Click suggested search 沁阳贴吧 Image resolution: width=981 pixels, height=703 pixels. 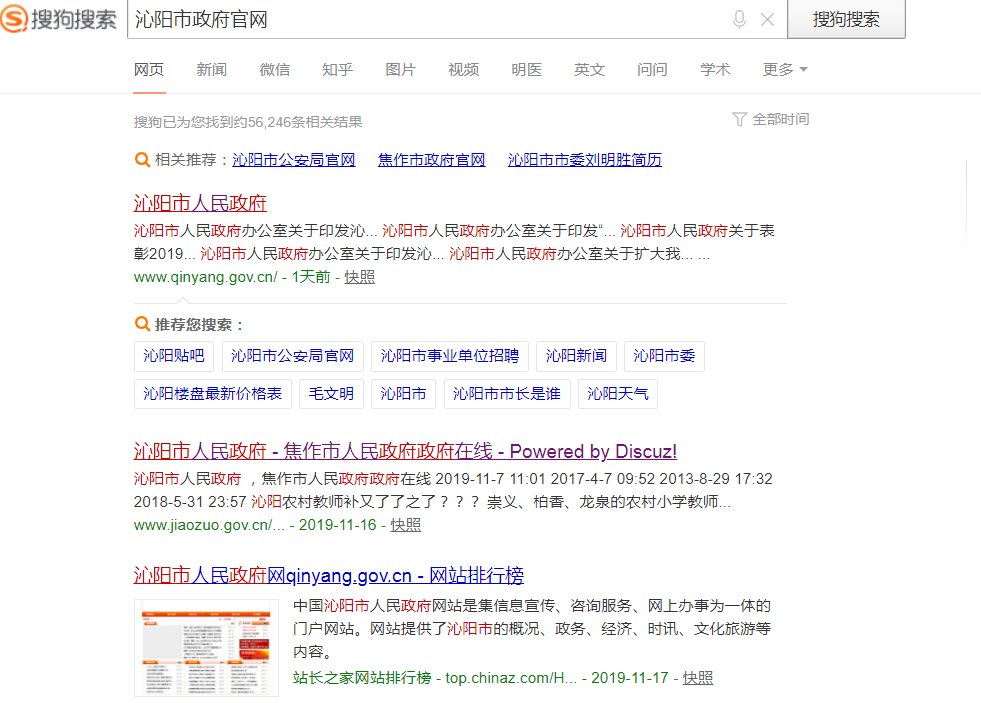click(x=173, y=356)
